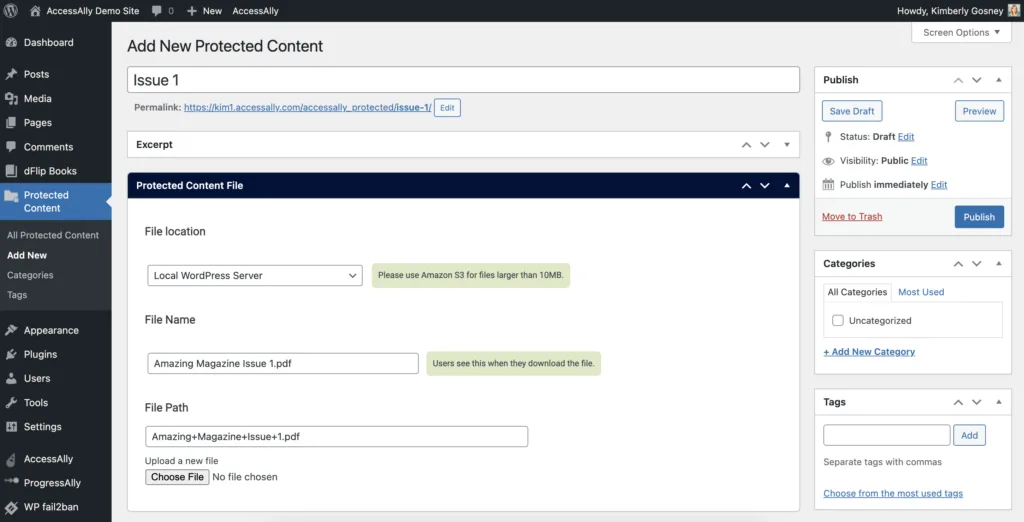
Task: Click the Media icon in sidebar
Action: 11,99
